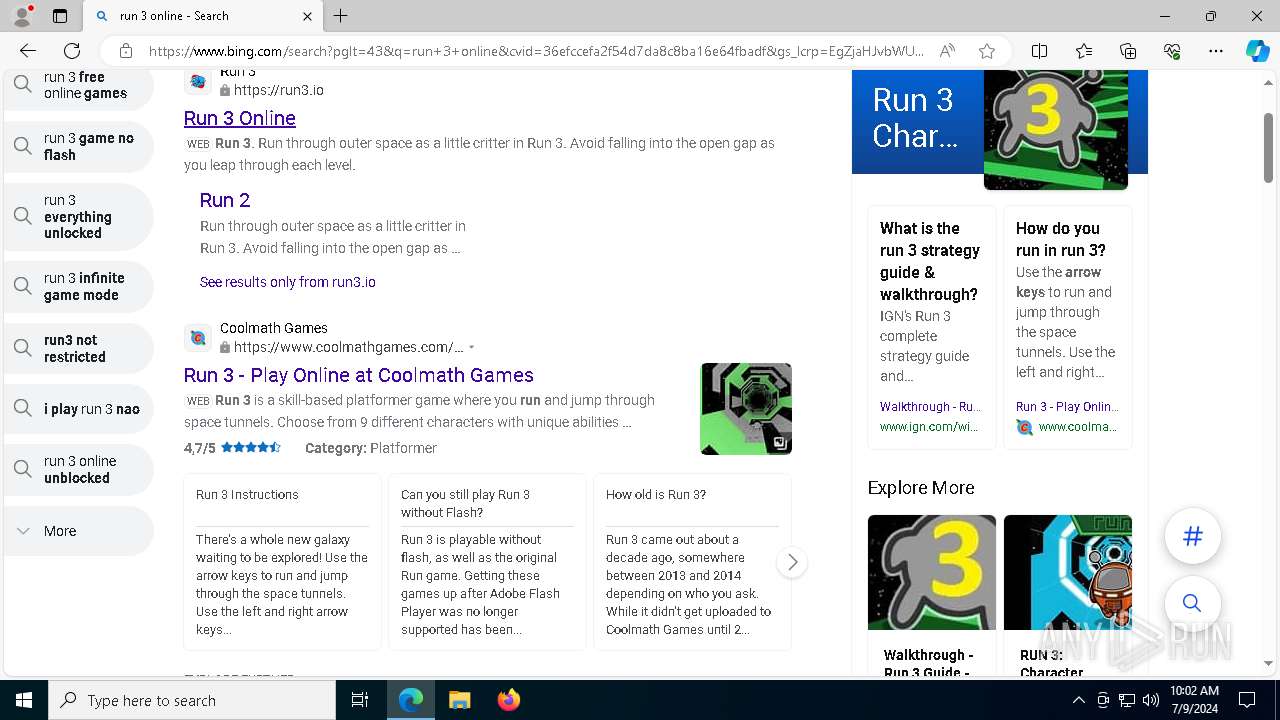The height and width of the screenshot is (720, 1280).
Task: Open 'How old is Run 3?' card
Action: [692, 562]
